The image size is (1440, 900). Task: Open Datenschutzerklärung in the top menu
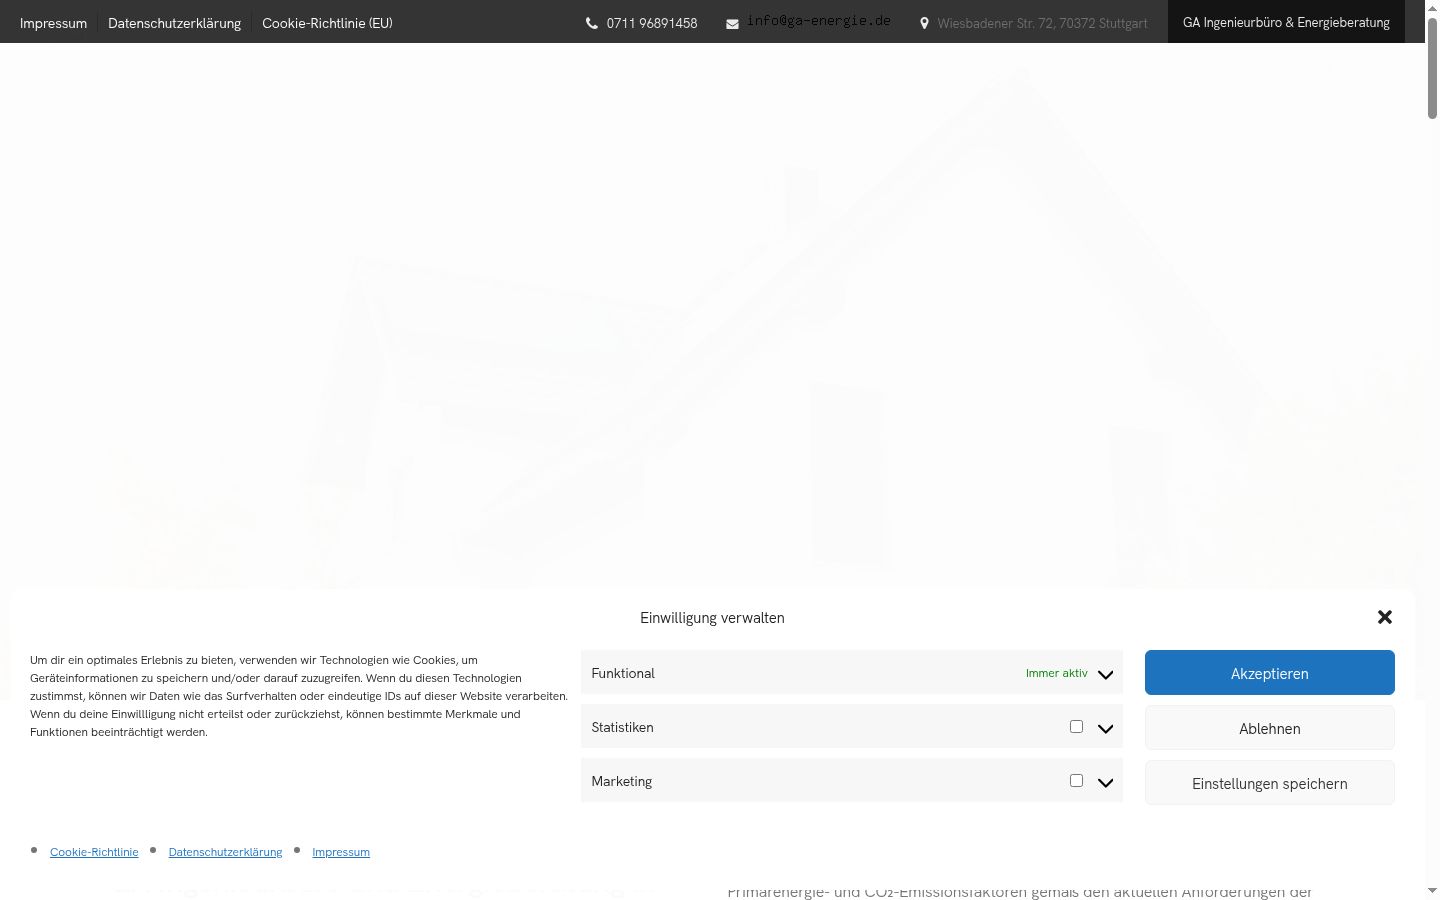174,23
